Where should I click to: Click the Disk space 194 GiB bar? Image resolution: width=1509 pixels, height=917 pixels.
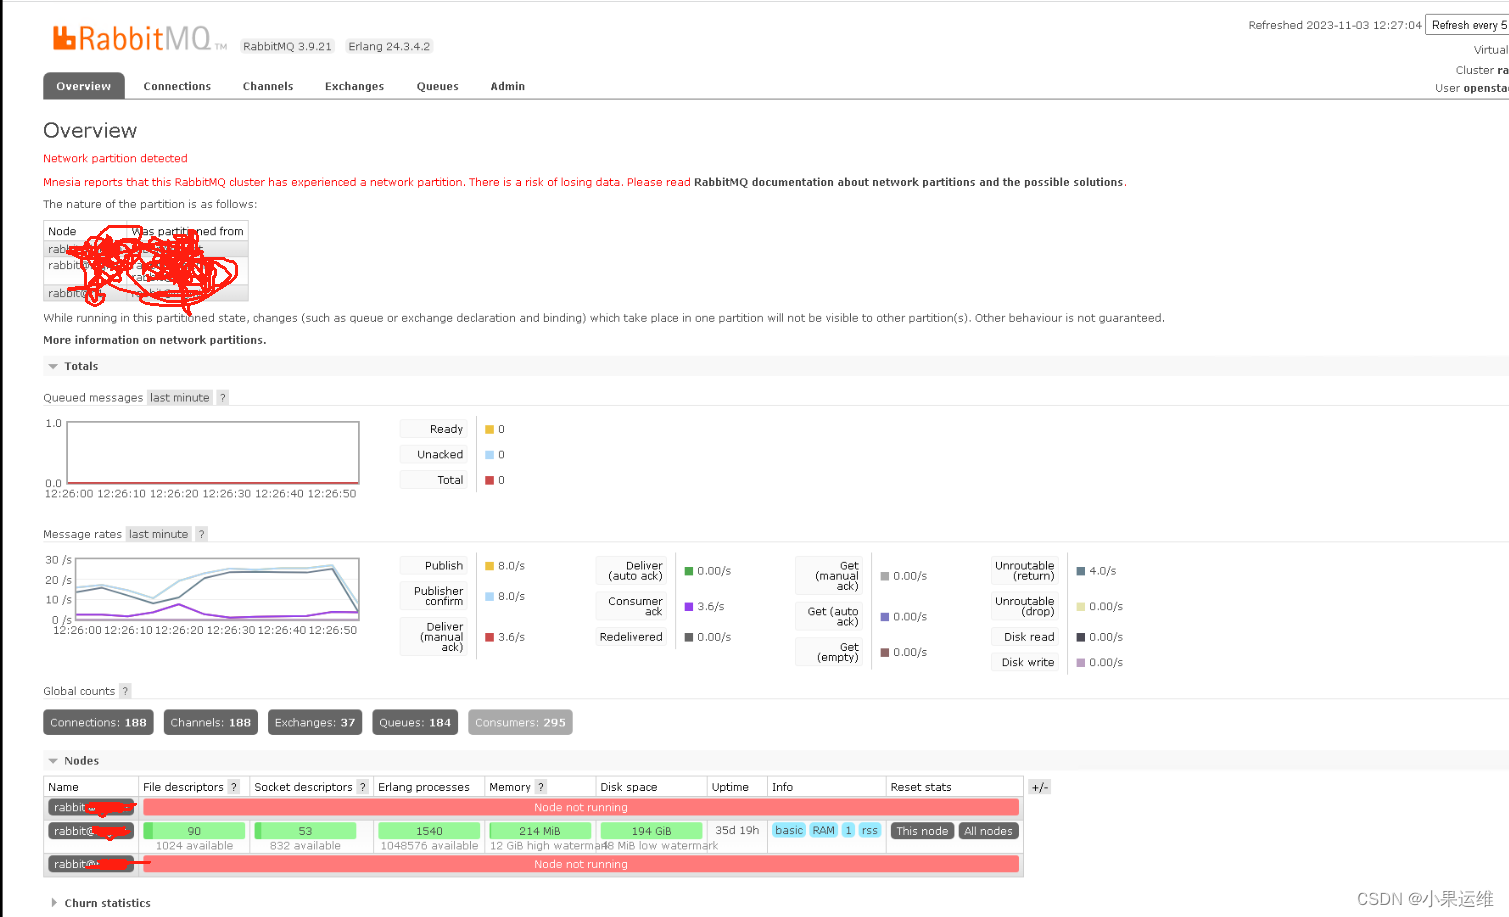click(x=651, y=831)
